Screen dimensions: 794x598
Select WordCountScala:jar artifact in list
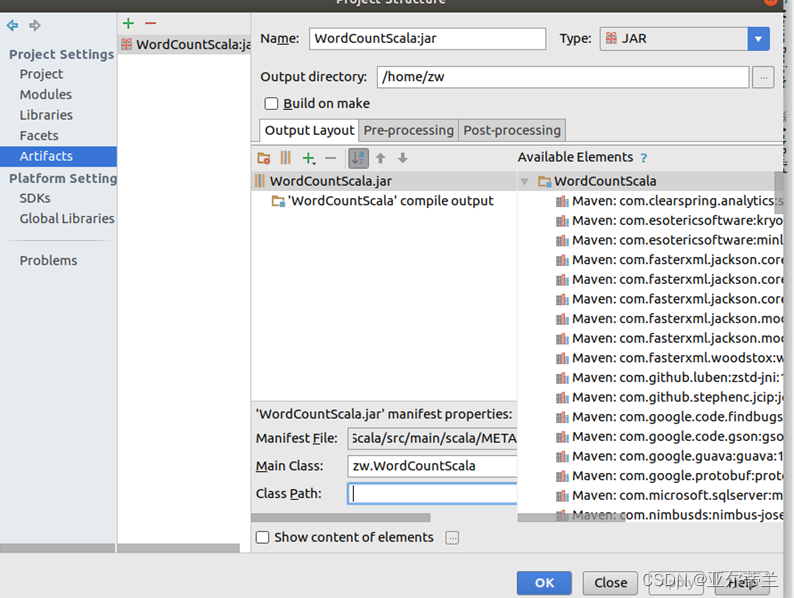185,45
